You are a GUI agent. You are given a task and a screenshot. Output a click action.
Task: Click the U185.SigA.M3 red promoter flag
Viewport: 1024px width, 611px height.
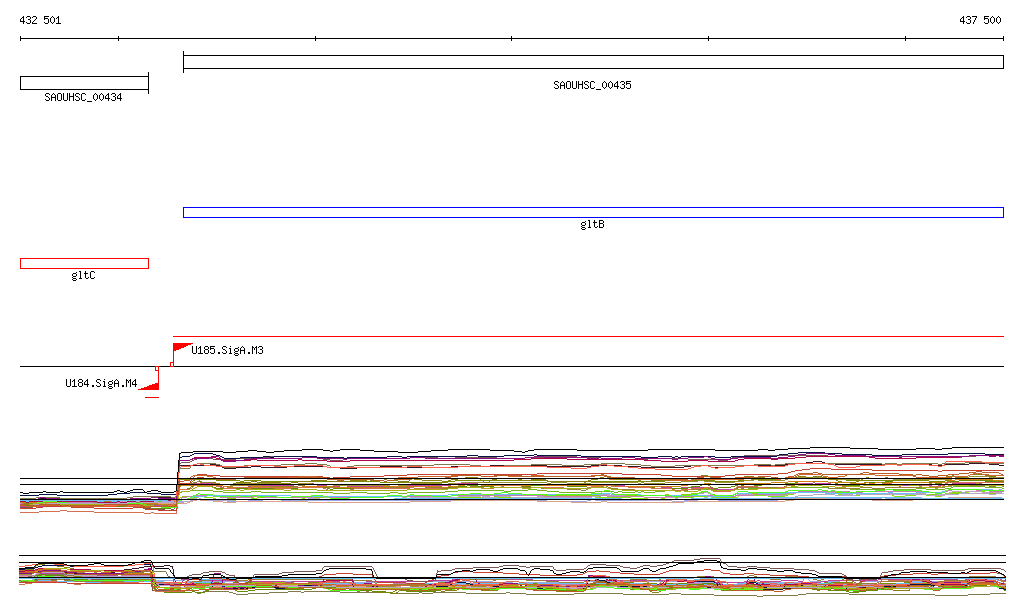[180, 348]
